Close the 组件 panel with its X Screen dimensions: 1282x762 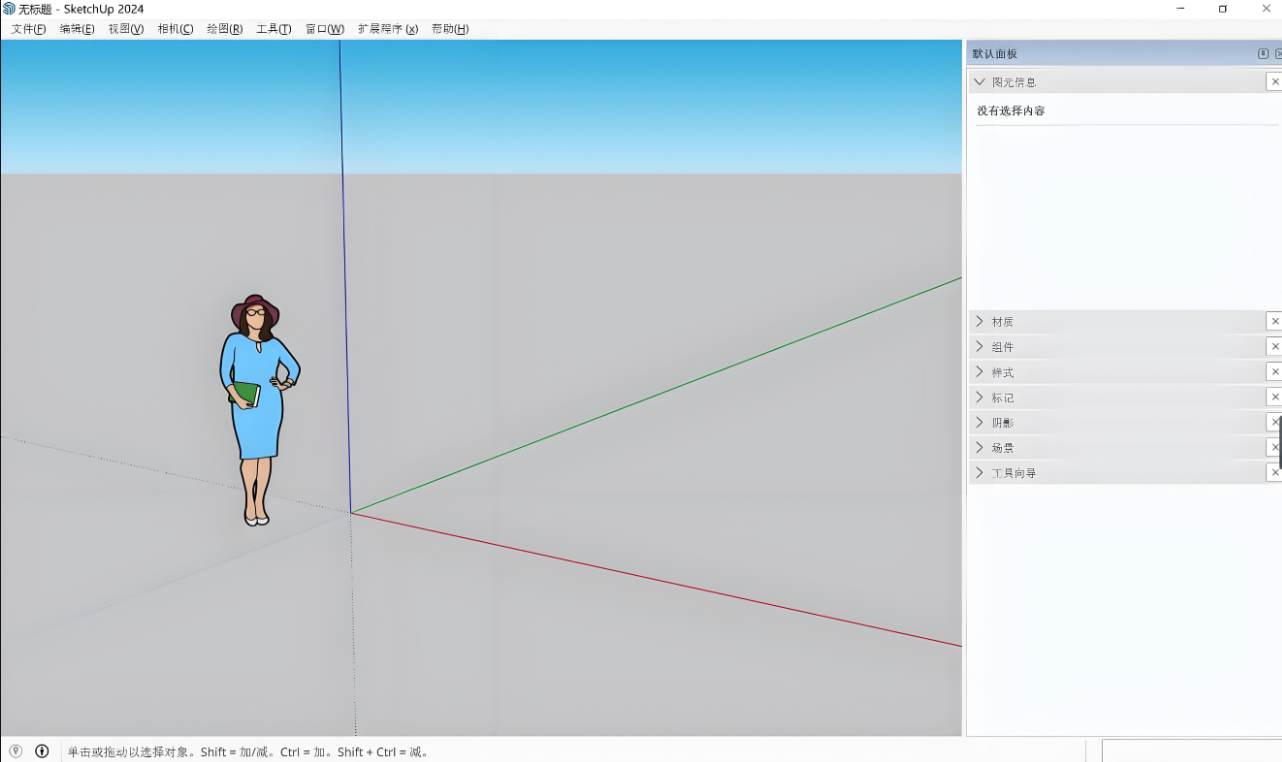1274,346
